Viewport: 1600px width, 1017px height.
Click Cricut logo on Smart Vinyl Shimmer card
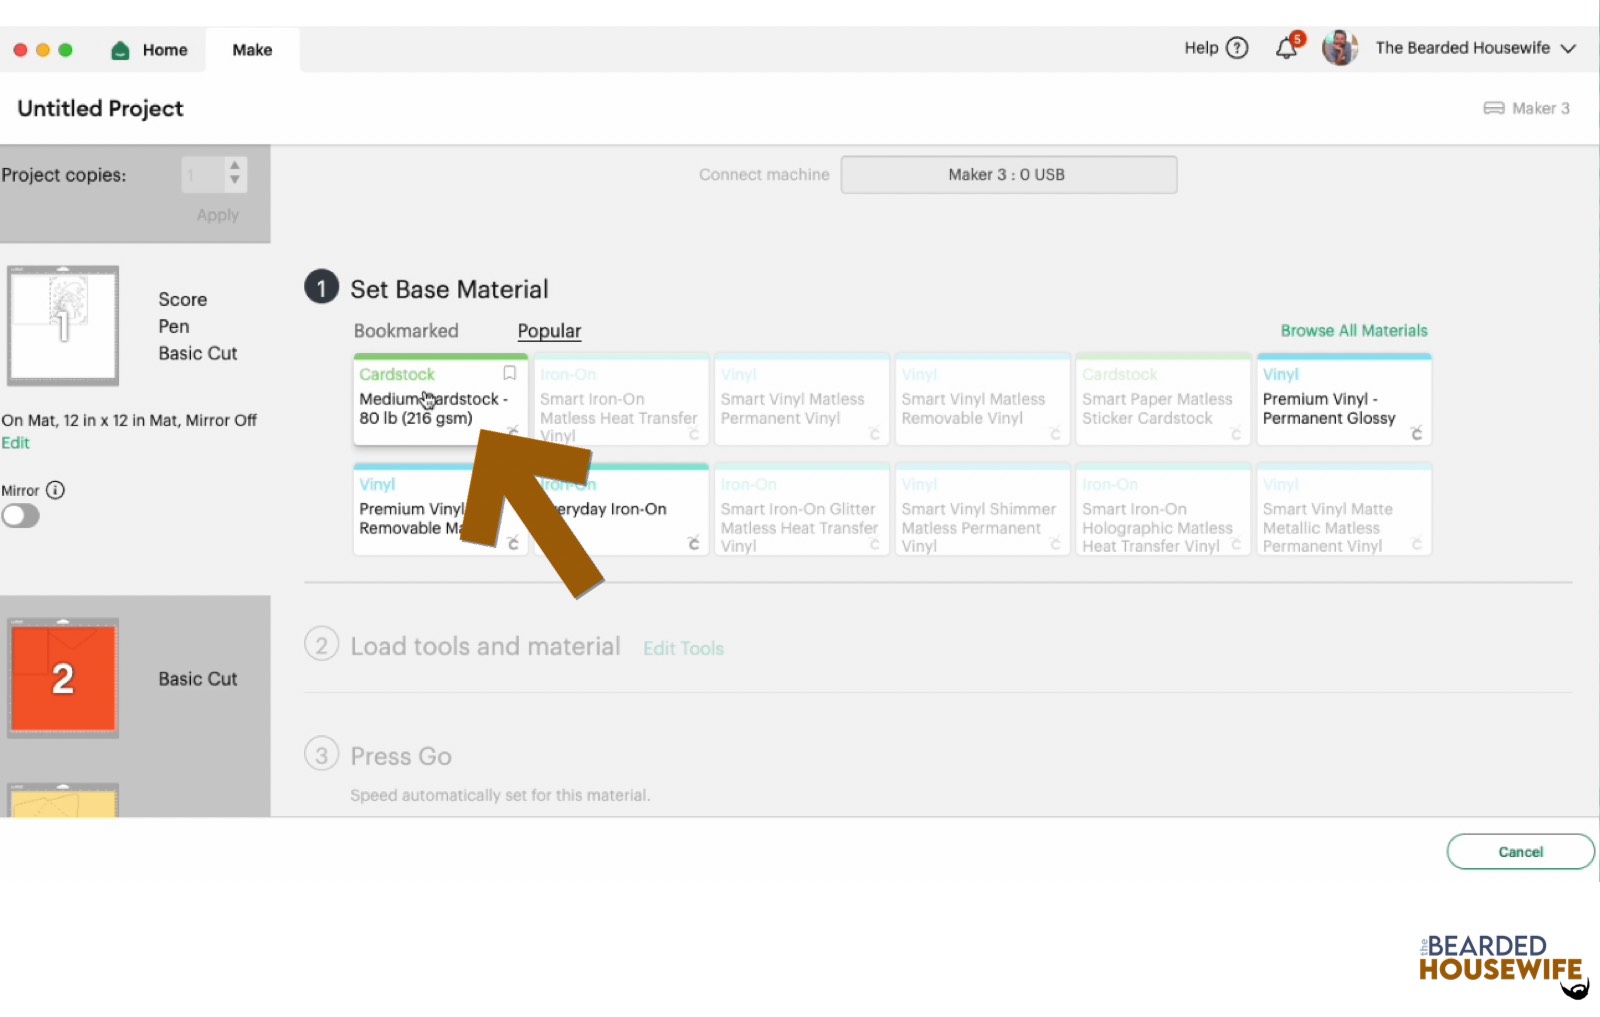1055,543
